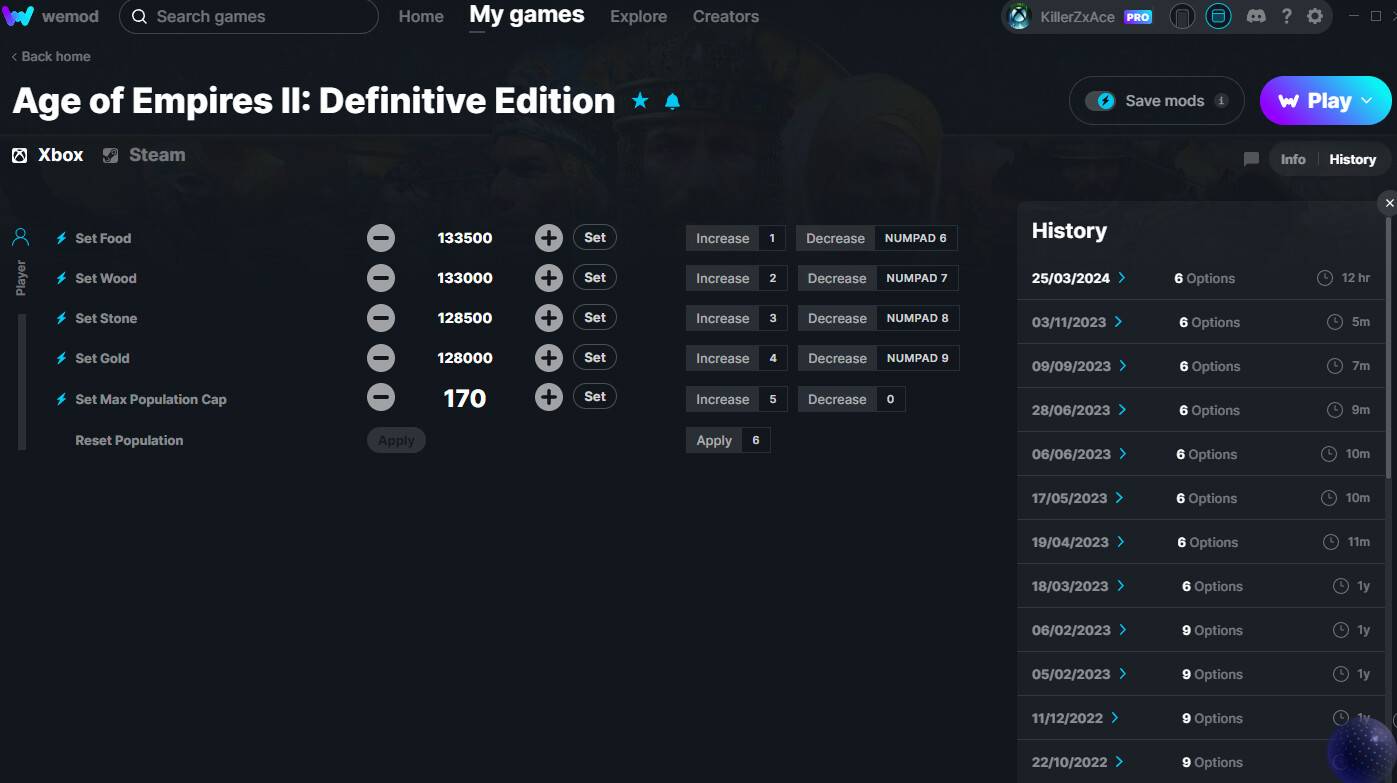Close the History panel with X
Screen dimensions: 1397x783
click(1389, 203)
